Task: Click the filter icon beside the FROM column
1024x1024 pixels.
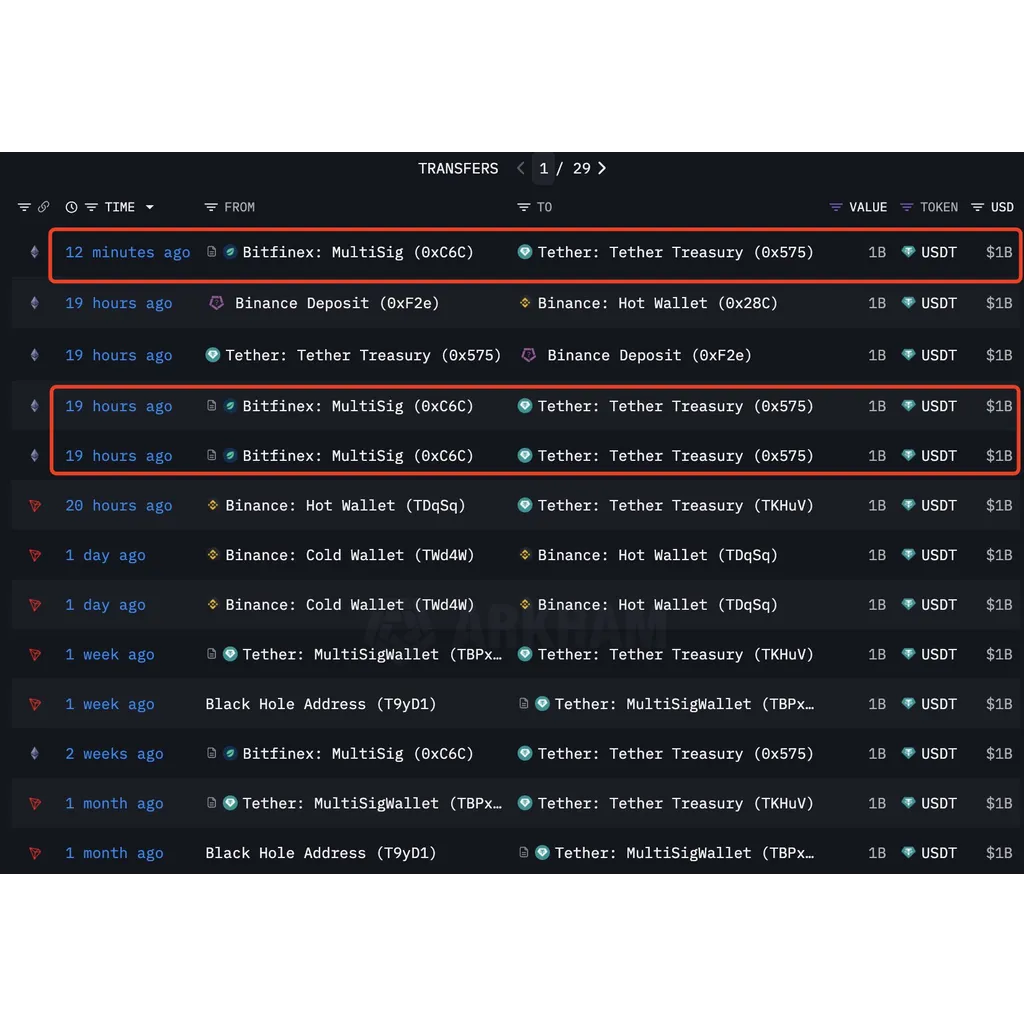Action: tap(210, 207)
